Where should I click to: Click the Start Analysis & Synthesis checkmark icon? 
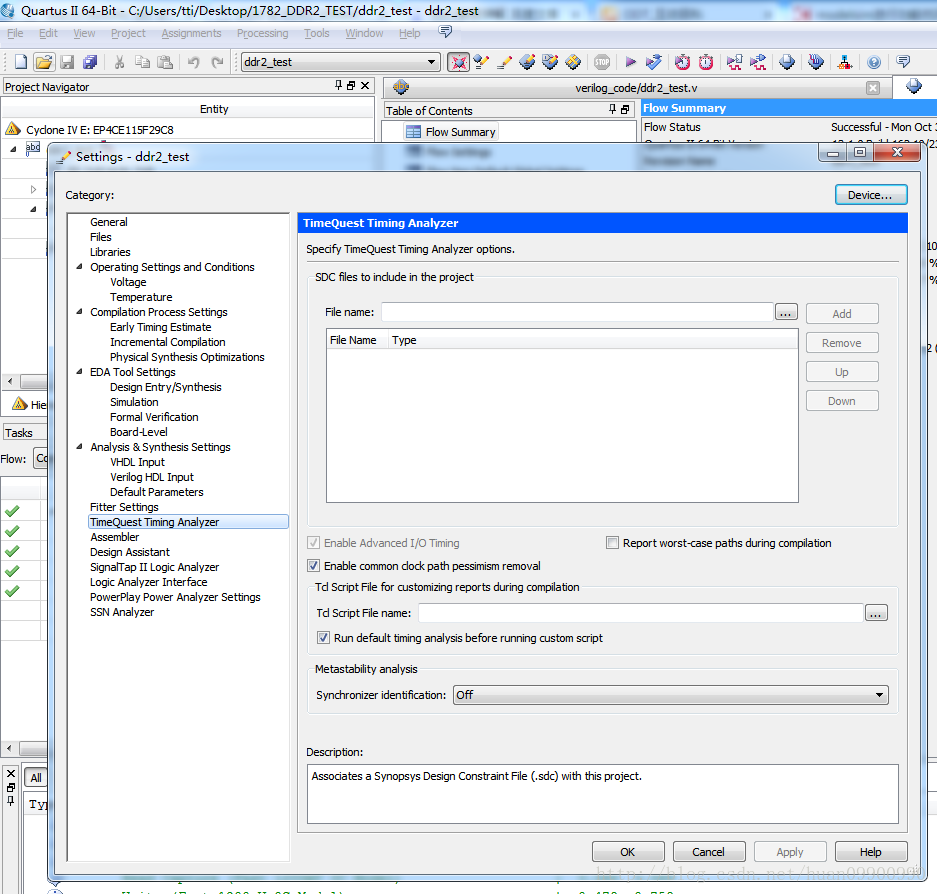pos(654,62)
